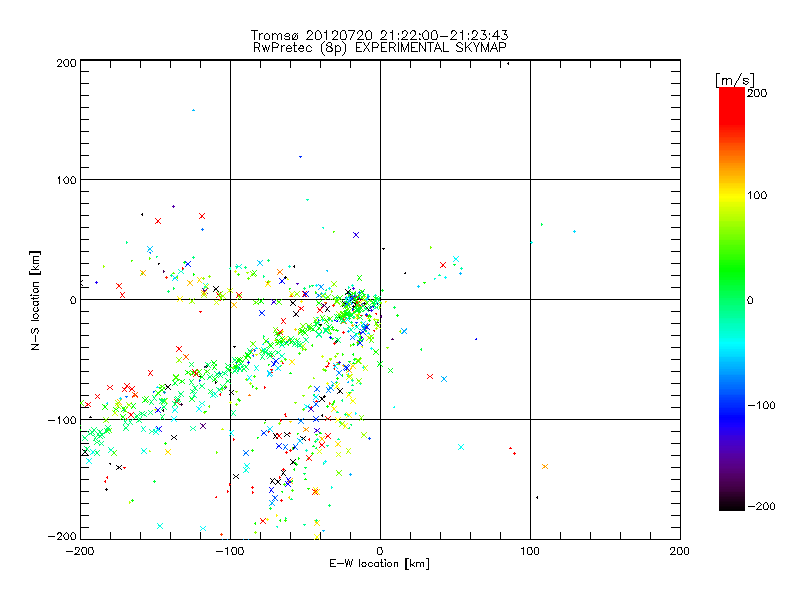Click the y-axis 100 tick label

(x=67, y=181)
